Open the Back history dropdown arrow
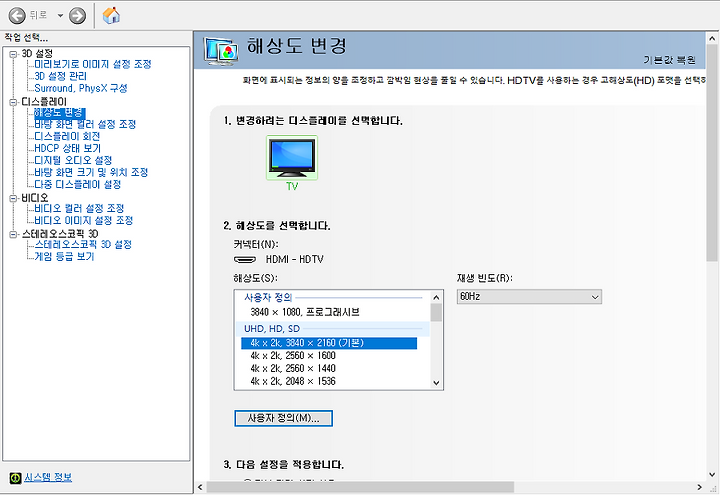The image size is (720, 495). pyautogui.click(x=60, y=16)
